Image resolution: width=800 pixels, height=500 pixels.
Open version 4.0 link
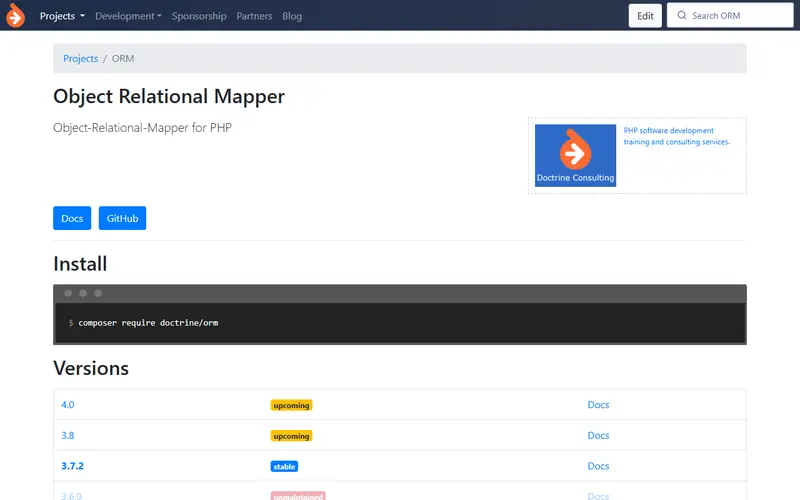click(67, 405)
